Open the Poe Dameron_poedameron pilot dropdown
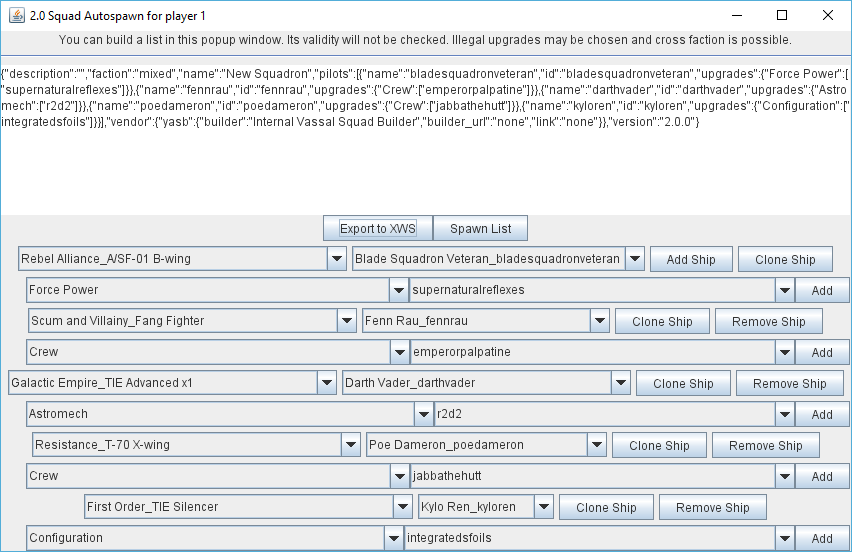Screen dimensions: 852x552 (486, 444)
